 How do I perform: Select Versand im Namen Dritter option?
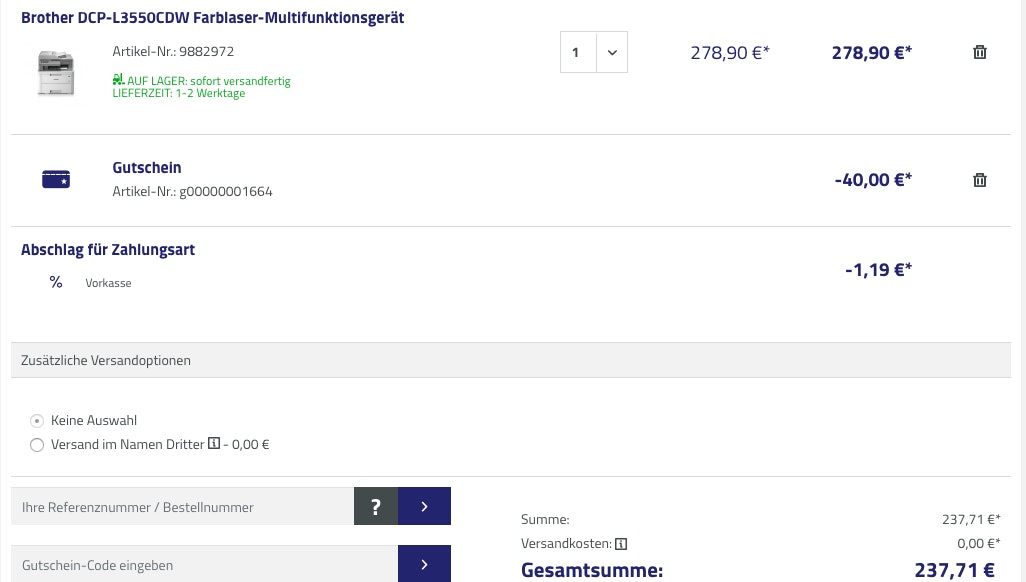point(37,445)
